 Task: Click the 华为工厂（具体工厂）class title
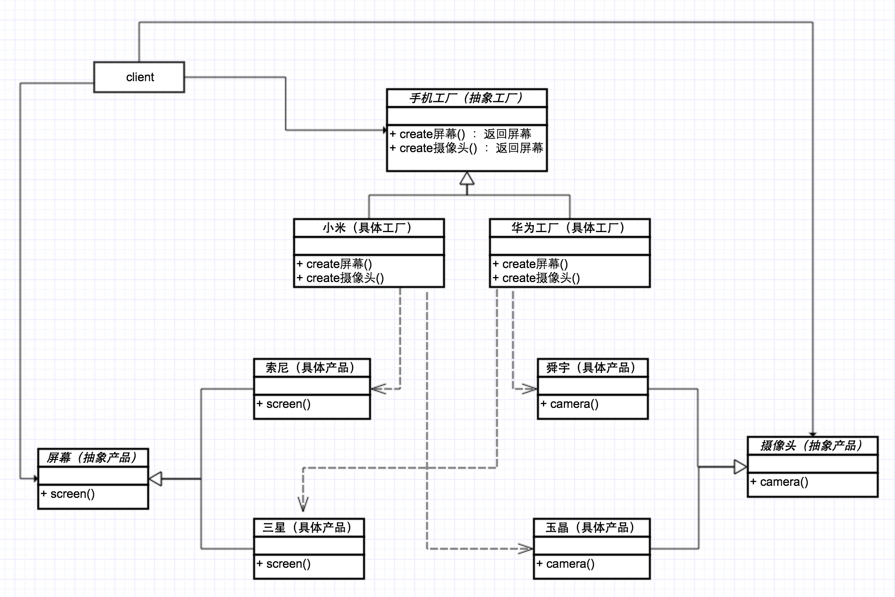coord(570,228)
